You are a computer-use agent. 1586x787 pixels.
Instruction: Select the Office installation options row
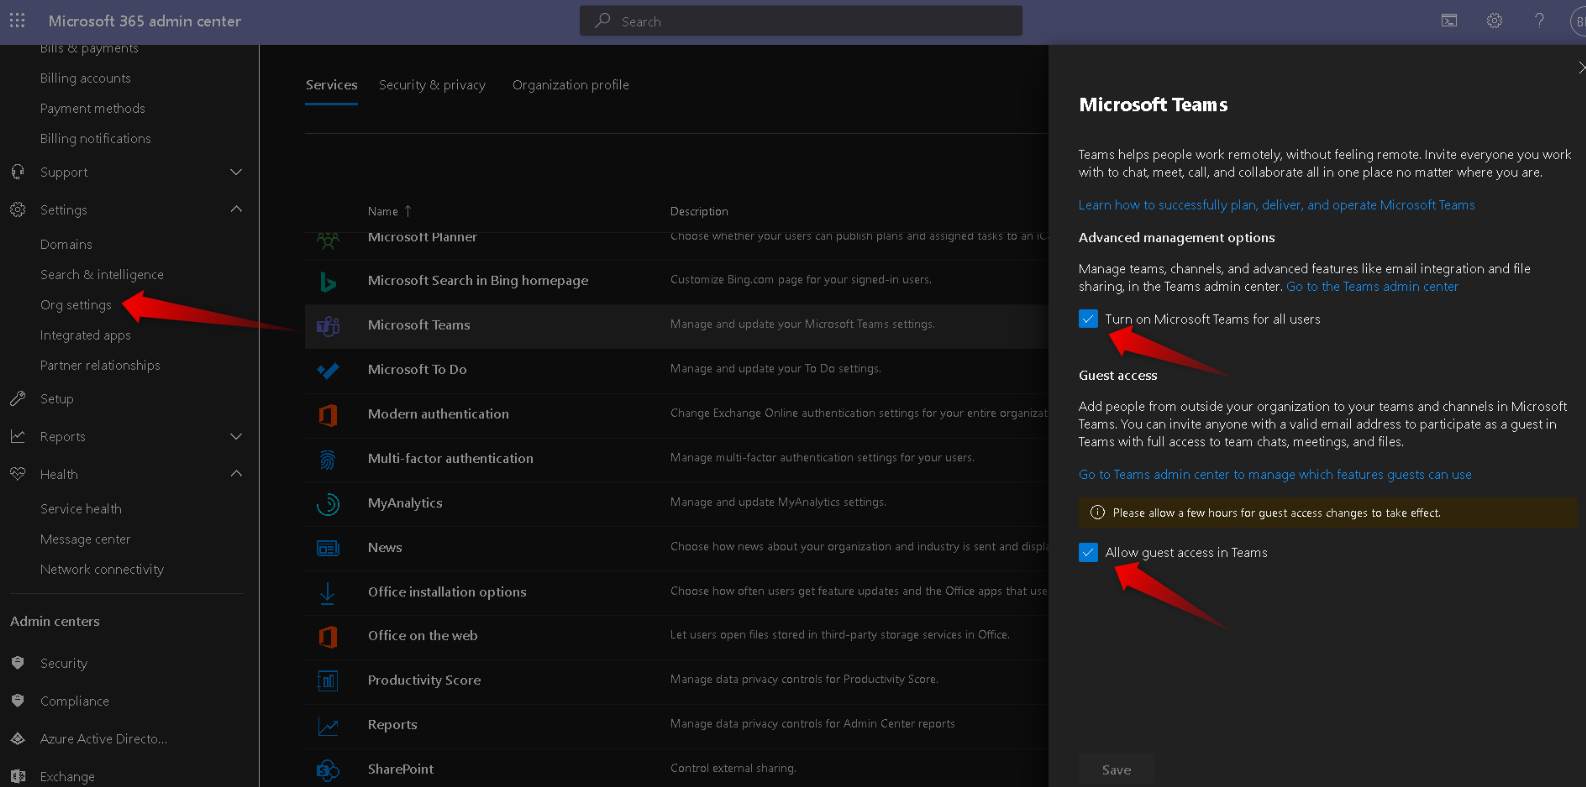[676, 592]
